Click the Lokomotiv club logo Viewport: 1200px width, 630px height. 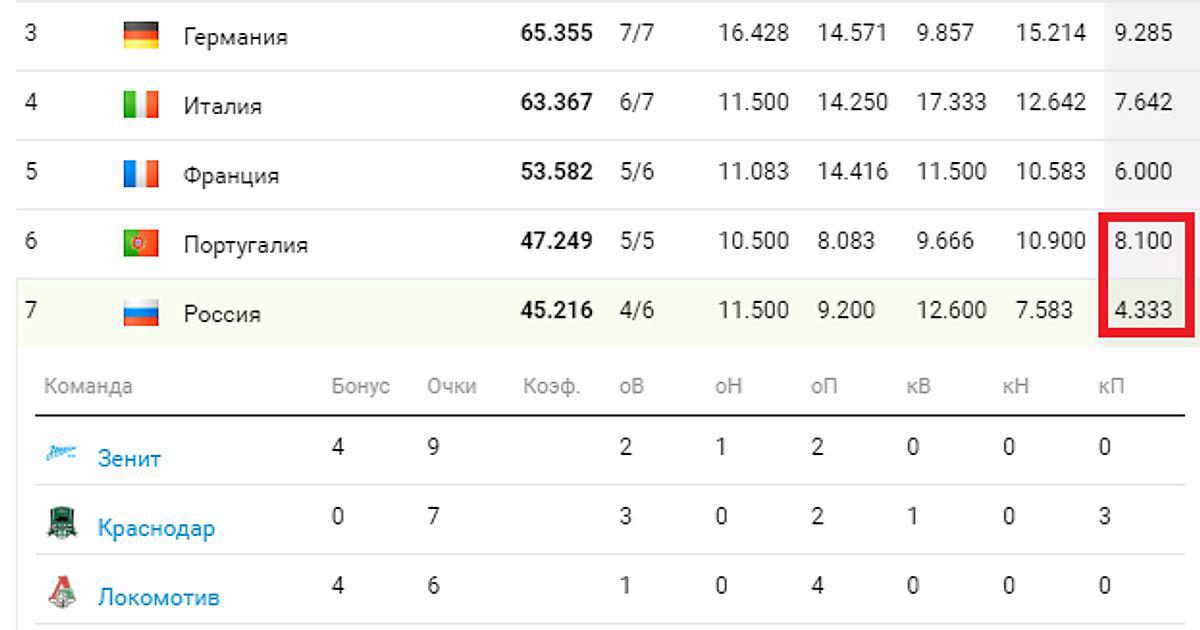coord(63,593)
